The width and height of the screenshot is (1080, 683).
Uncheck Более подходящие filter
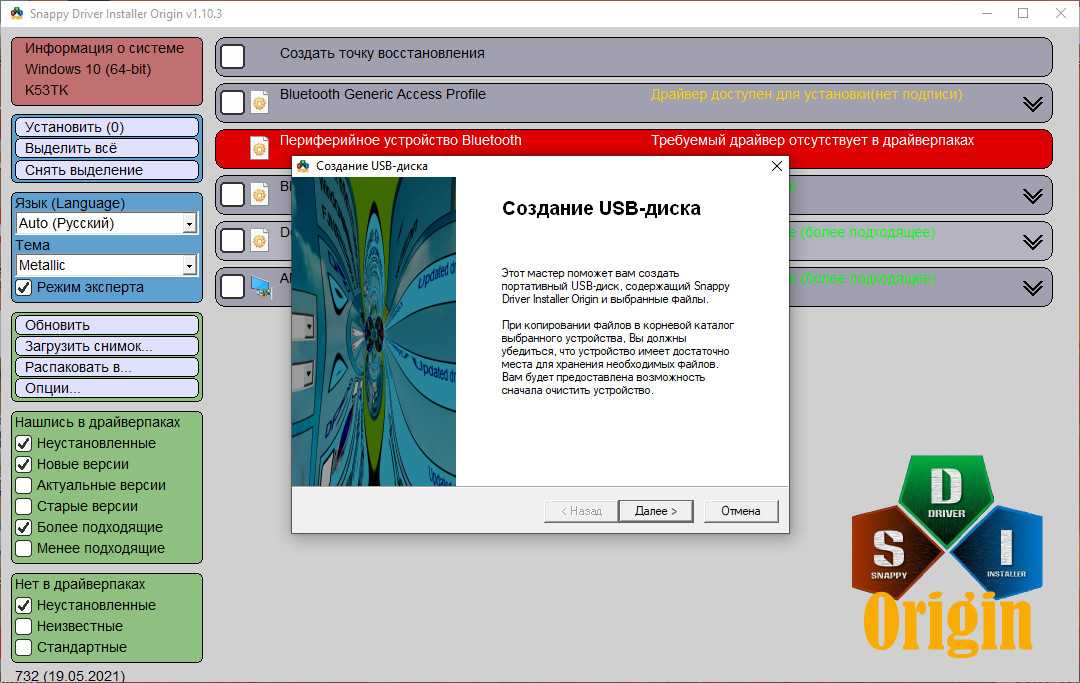point(23,527)
